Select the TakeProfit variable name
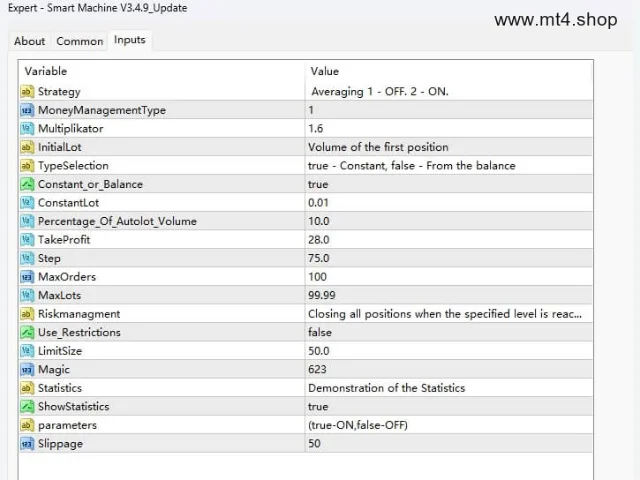The image size is (640, 480). [x=64, y=240]
